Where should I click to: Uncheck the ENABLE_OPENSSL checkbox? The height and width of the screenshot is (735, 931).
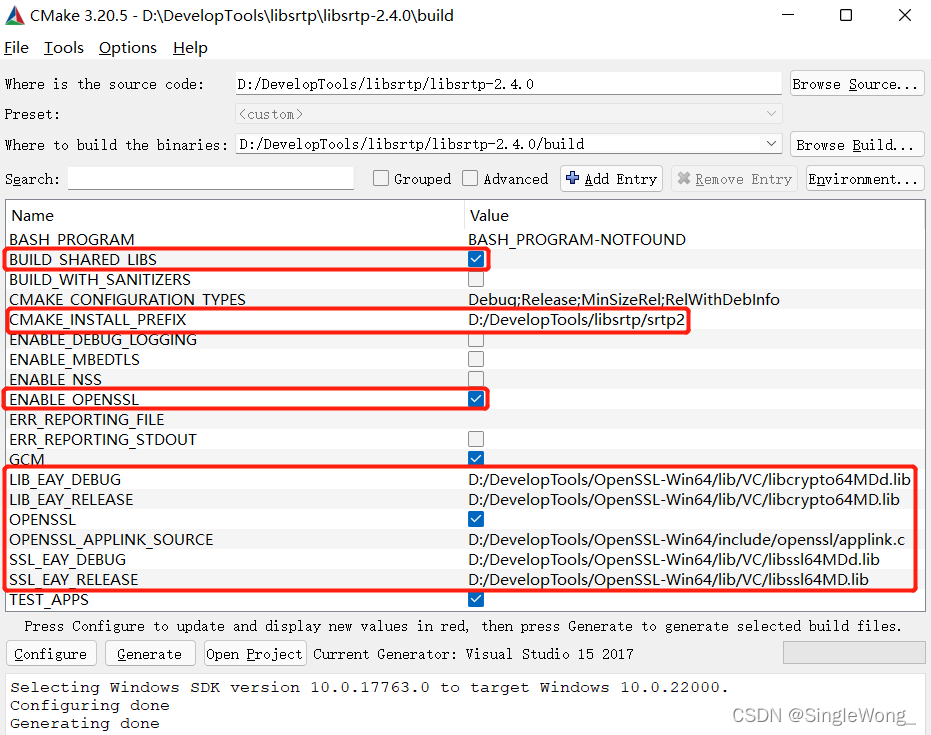point(476,399)
